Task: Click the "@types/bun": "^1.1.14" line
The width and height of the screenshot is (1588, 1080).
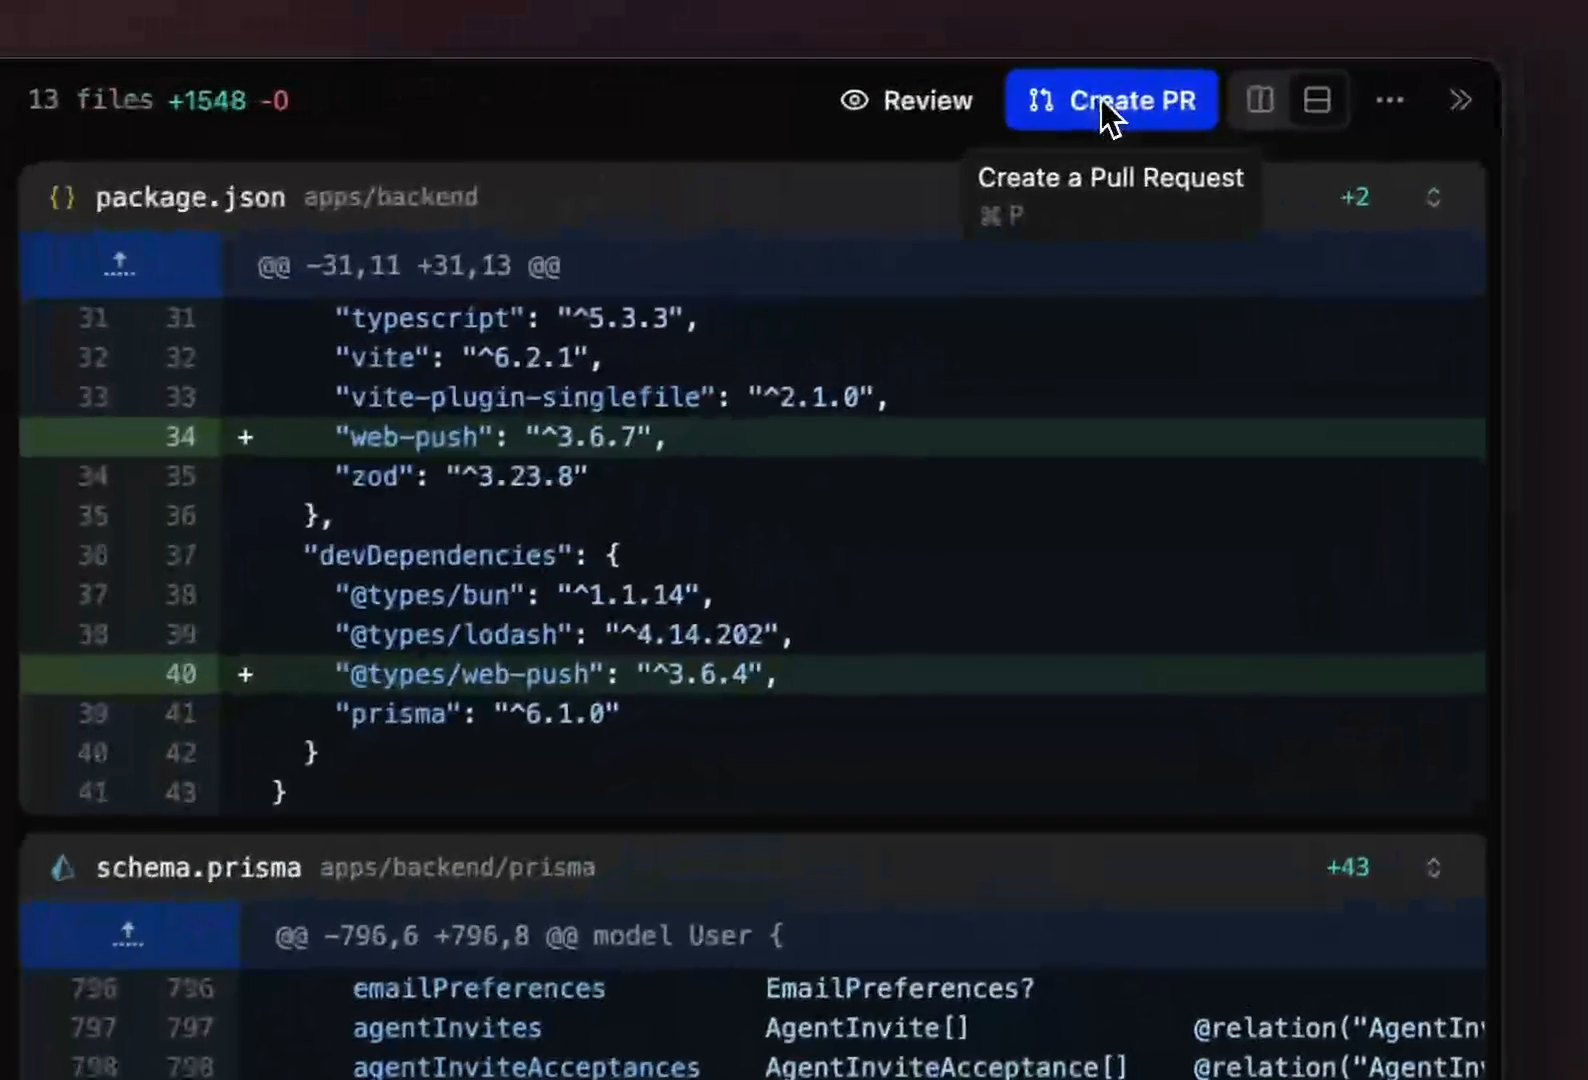Action: [752, 595]
